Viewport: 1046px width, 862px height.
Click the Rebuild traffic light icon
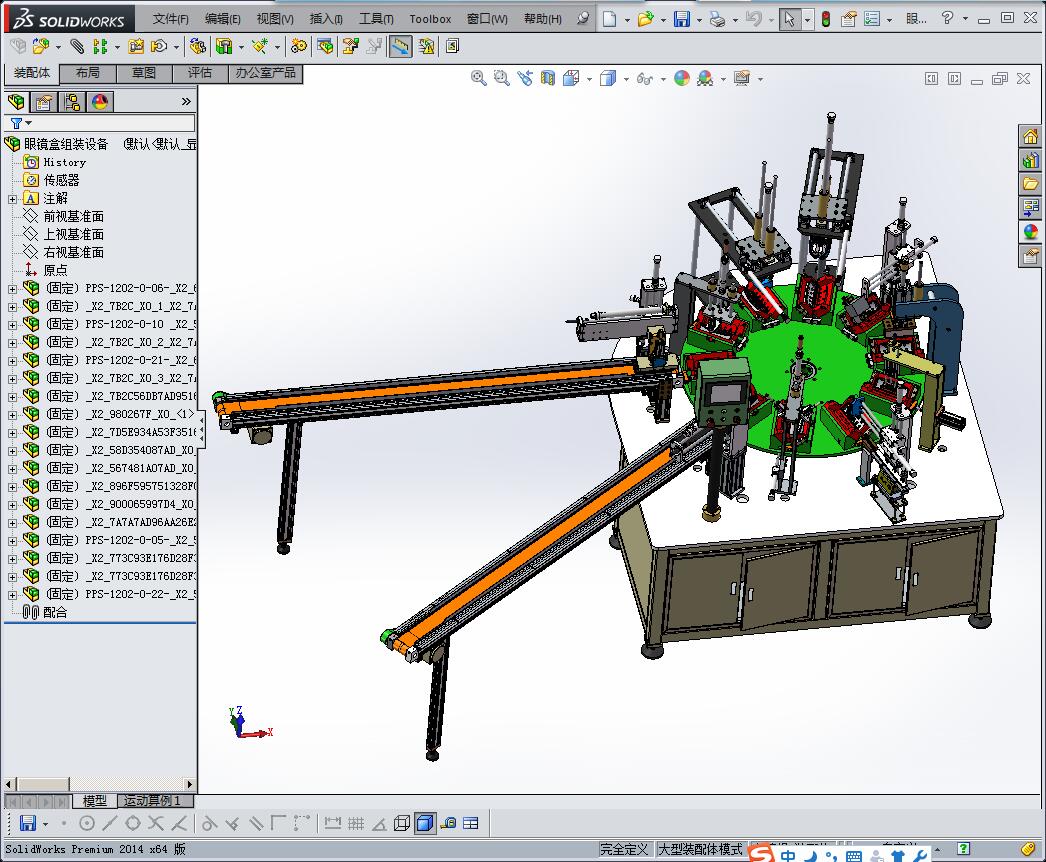click(x=826, y=19)
